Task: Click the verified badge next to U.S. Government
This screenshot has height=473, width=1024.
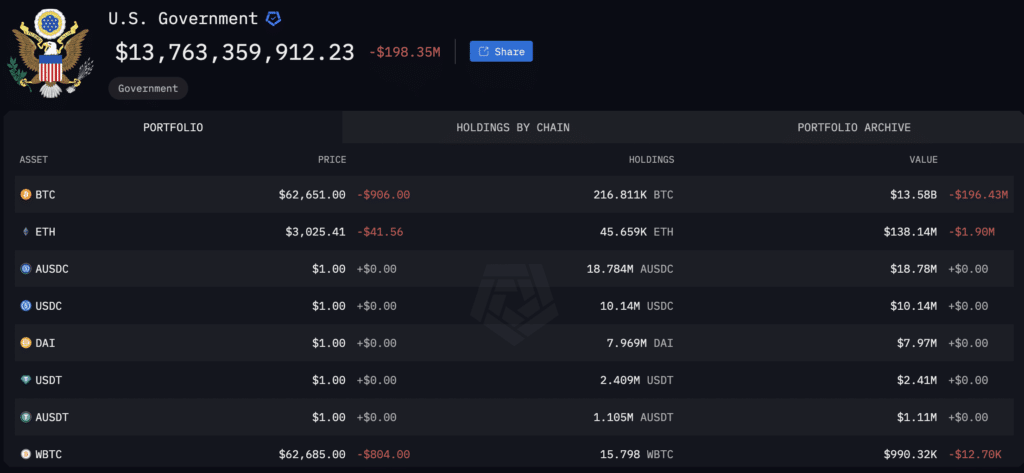Action: click(274, 19)
